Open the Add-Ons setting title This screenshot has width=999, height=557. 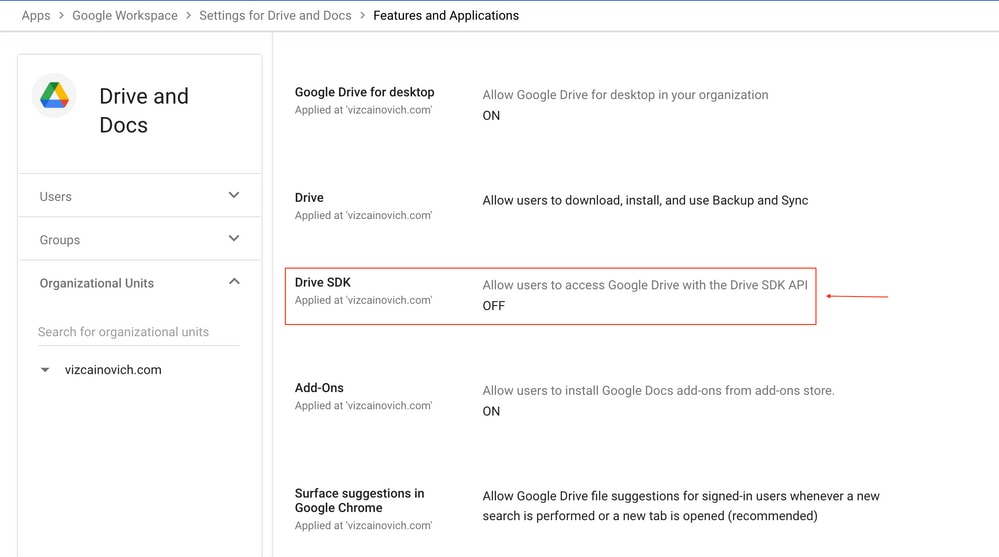tap(319, 387)
